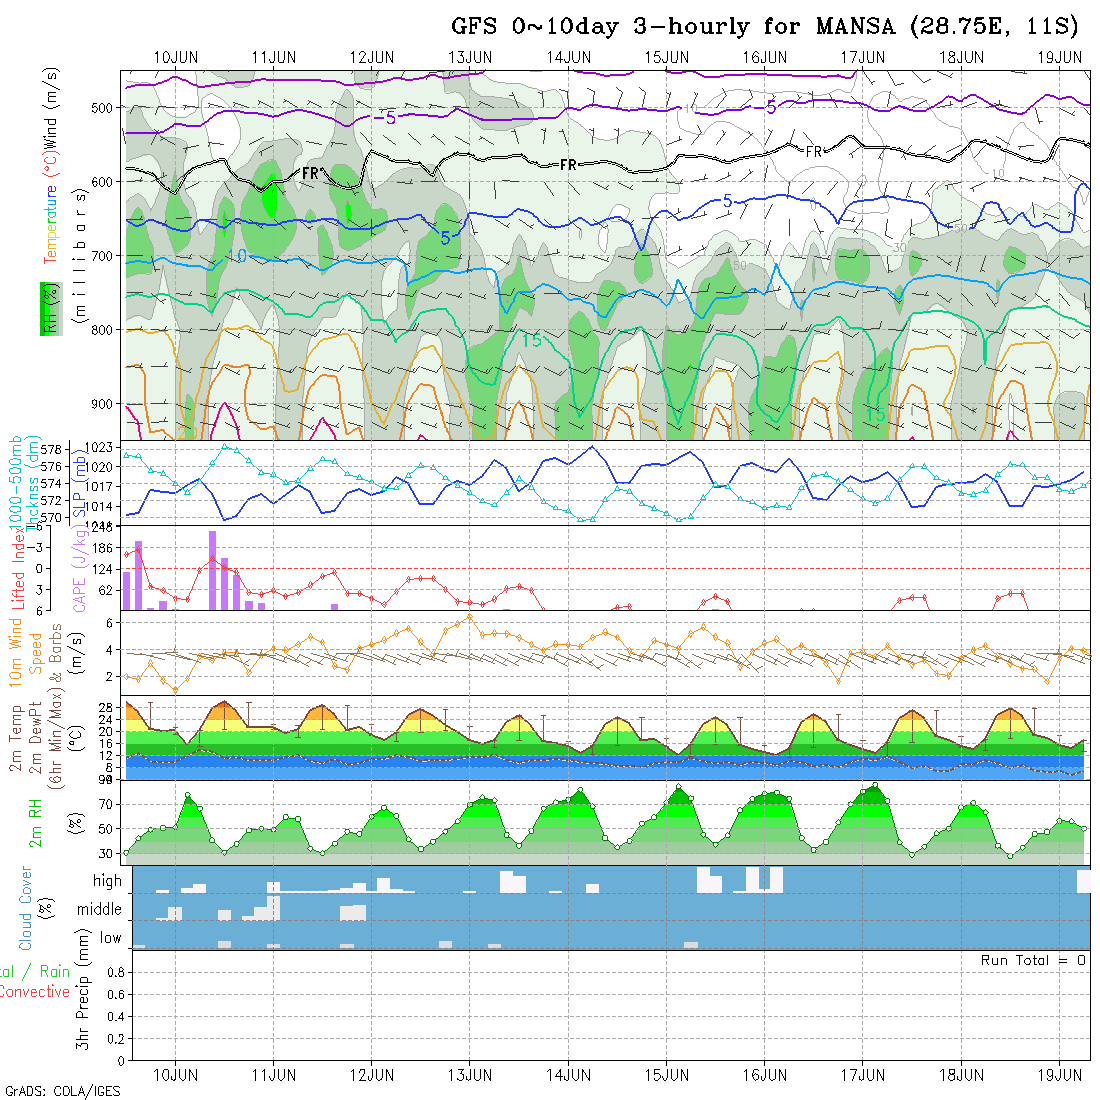Click the 16JUN label on the top axis
The image size is (1100, 1100).
click(765, 58)
